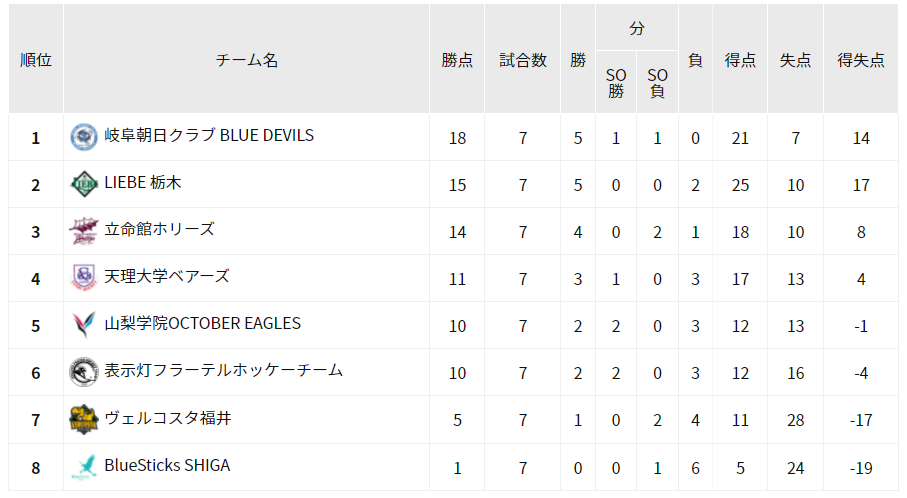Open the 岐阜朝日クラブ BLUE DEVILS team name

pos(209,135)
